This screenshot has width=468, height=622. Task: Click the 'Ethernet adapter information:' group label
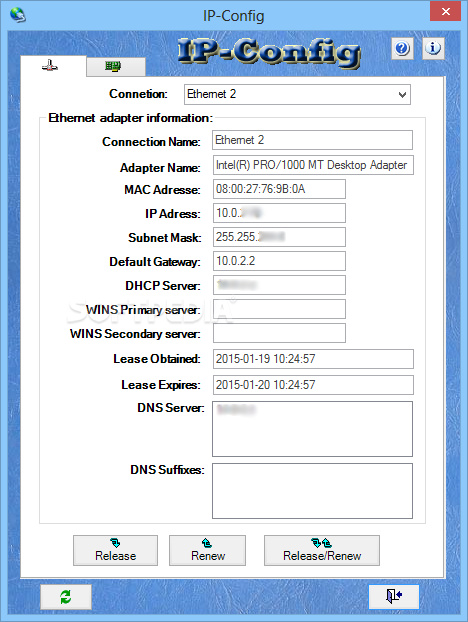130,118
